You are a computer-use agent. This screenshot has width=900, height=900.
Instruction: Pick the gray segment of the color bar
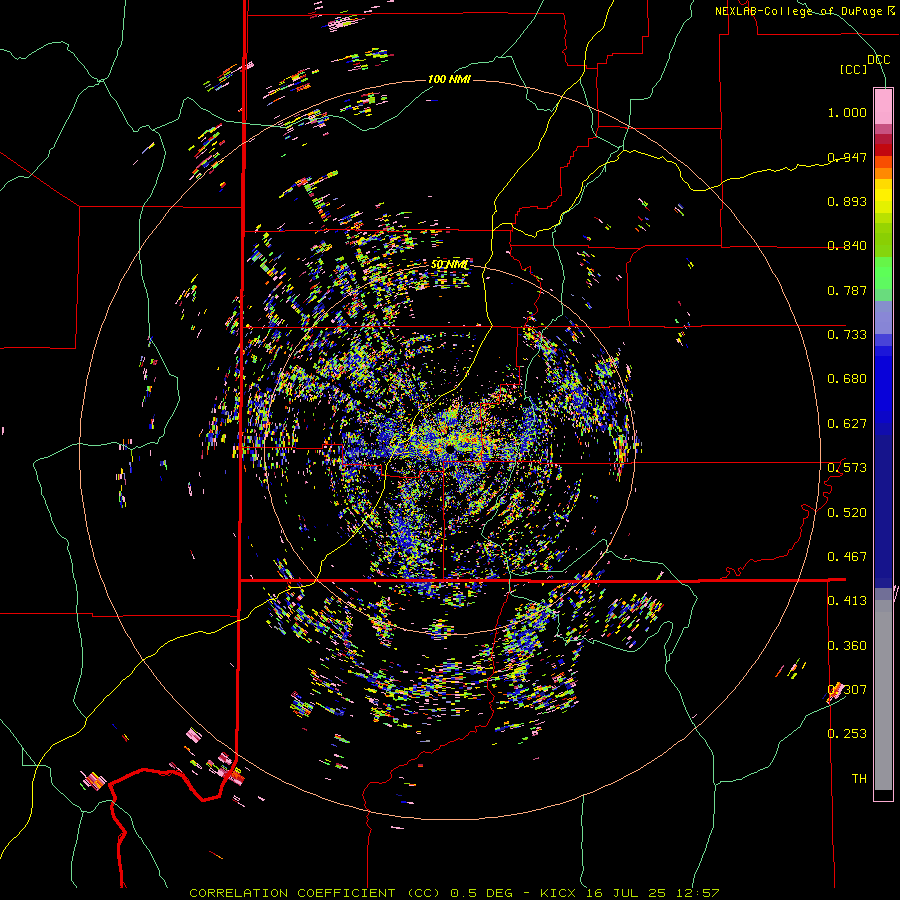[883, 695]
